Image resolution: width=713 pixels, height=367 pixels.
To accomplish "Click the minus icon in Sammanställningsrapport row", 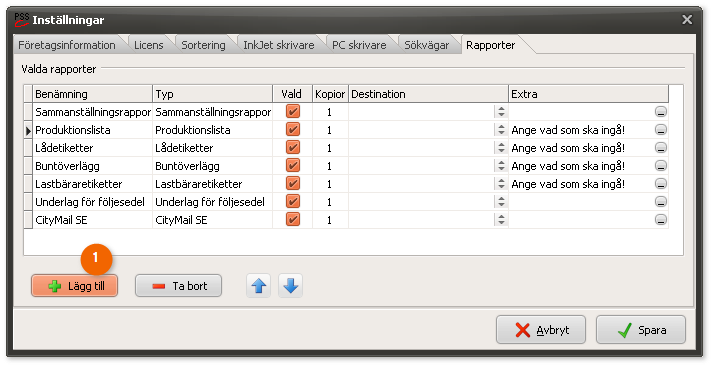I will click(661, 112).
